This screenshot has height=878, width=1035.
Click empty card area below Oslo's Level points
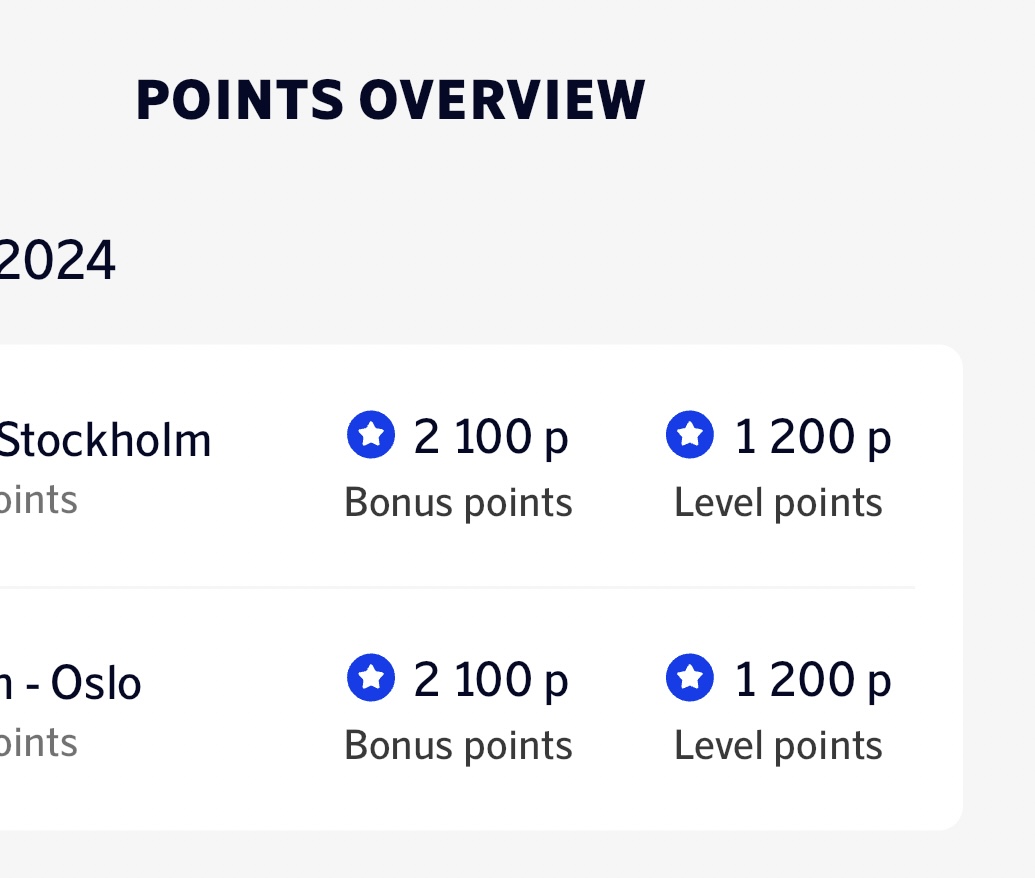(x=778, y=798)
